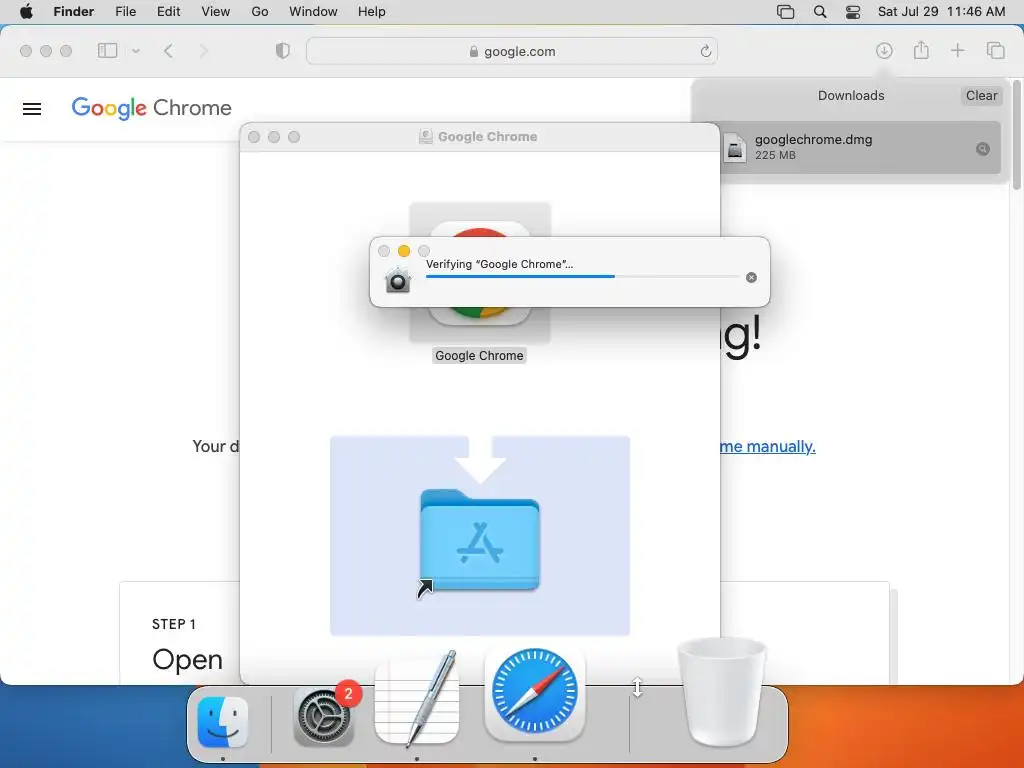
Task: Click the google.com address bar
Action: [512, 51]
